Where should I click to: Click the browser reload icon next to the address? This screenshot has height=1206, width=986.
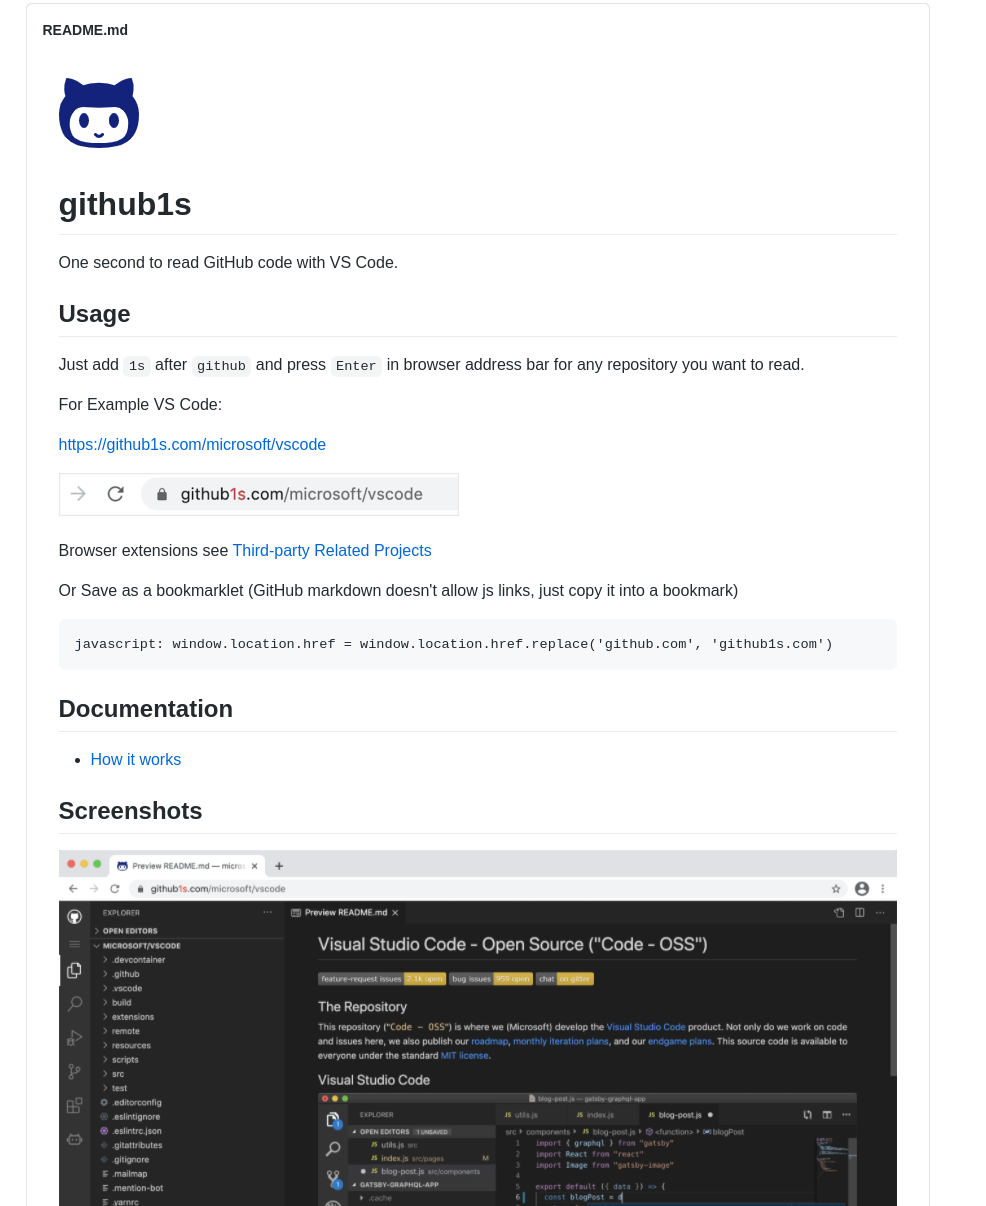pos(113,888)
